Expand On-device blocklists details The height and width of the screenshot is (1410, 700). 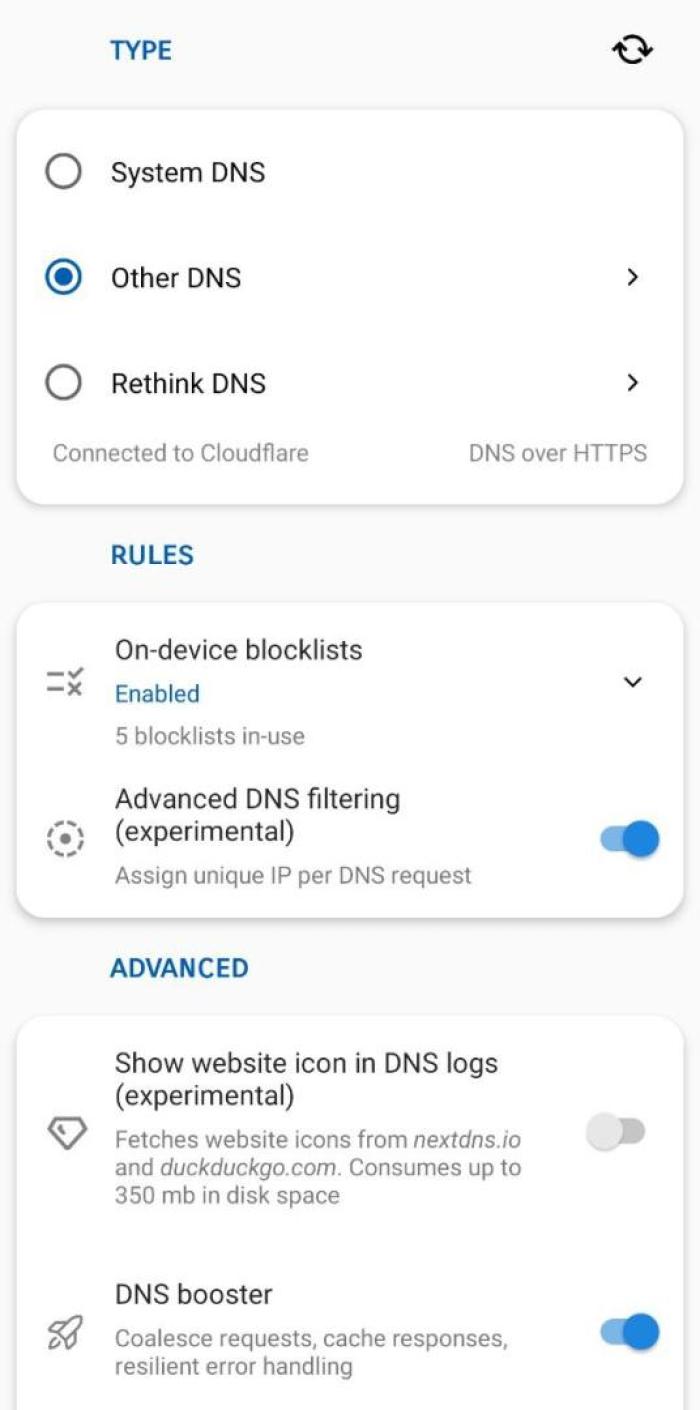click(632, 683)
